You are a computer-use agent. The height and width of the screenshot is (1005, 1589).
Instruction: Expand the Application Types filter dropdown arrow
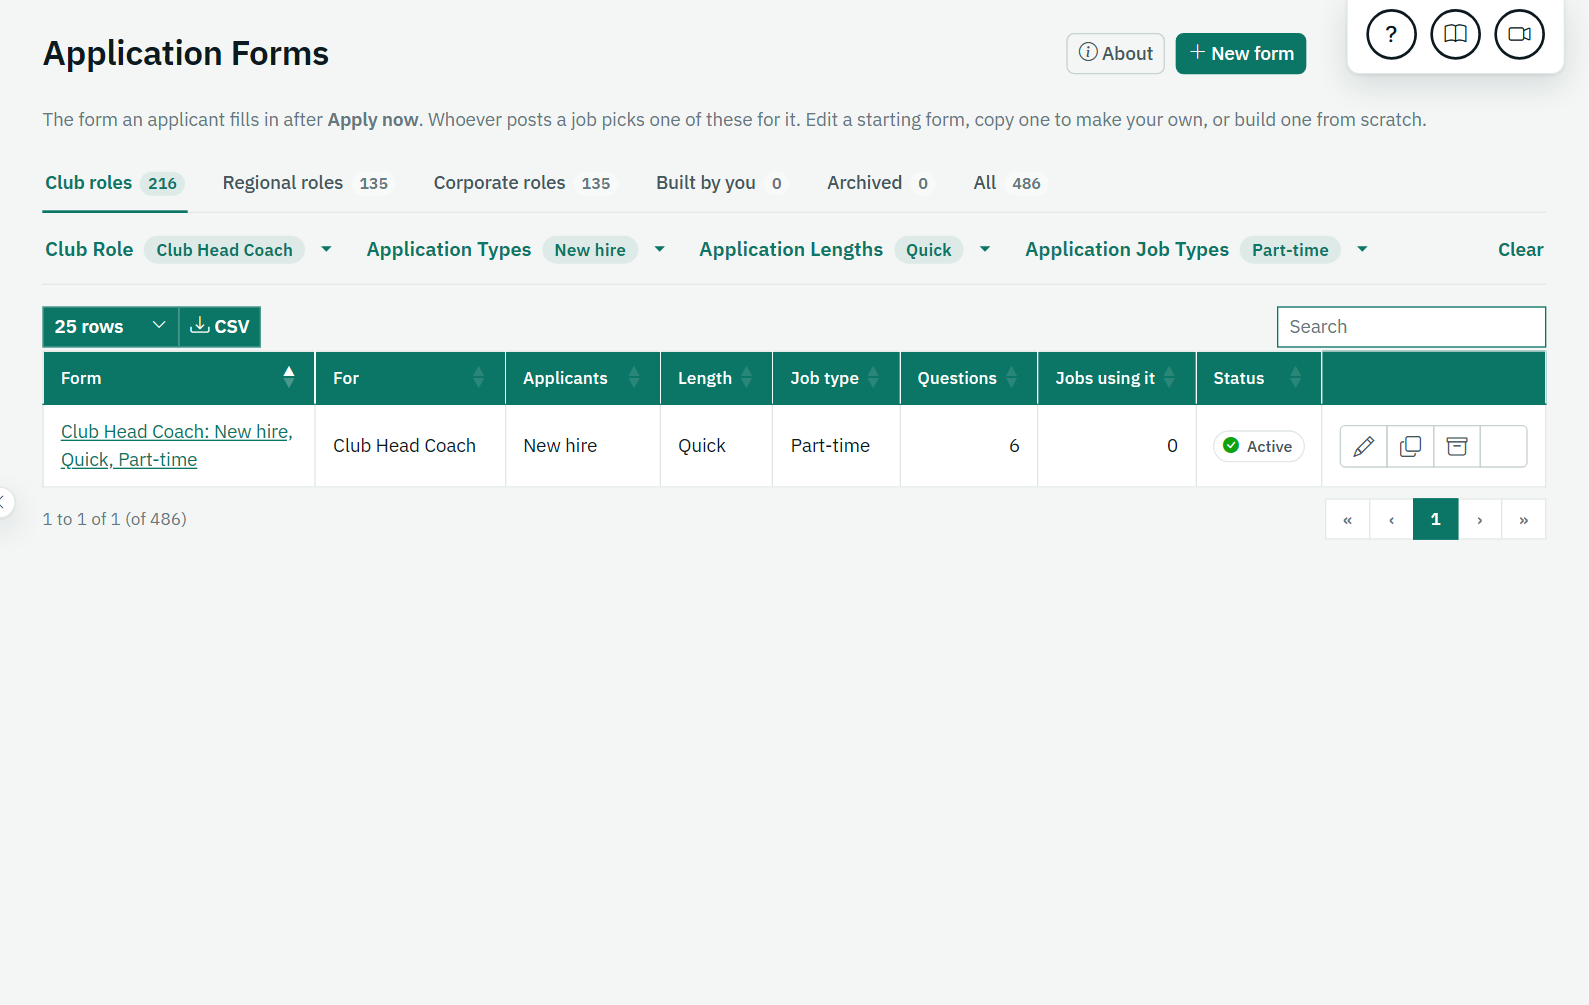[659, 250]
